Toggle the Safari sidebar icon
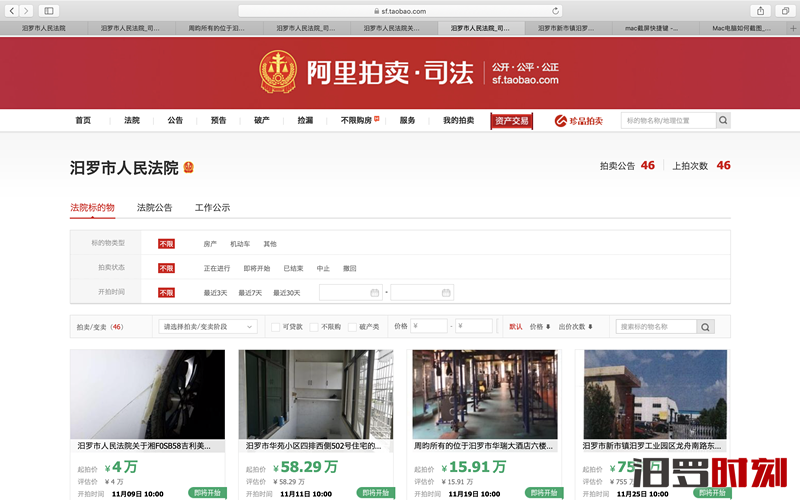Viewport: 800px width, 500px height. click(x=49, y=11)
